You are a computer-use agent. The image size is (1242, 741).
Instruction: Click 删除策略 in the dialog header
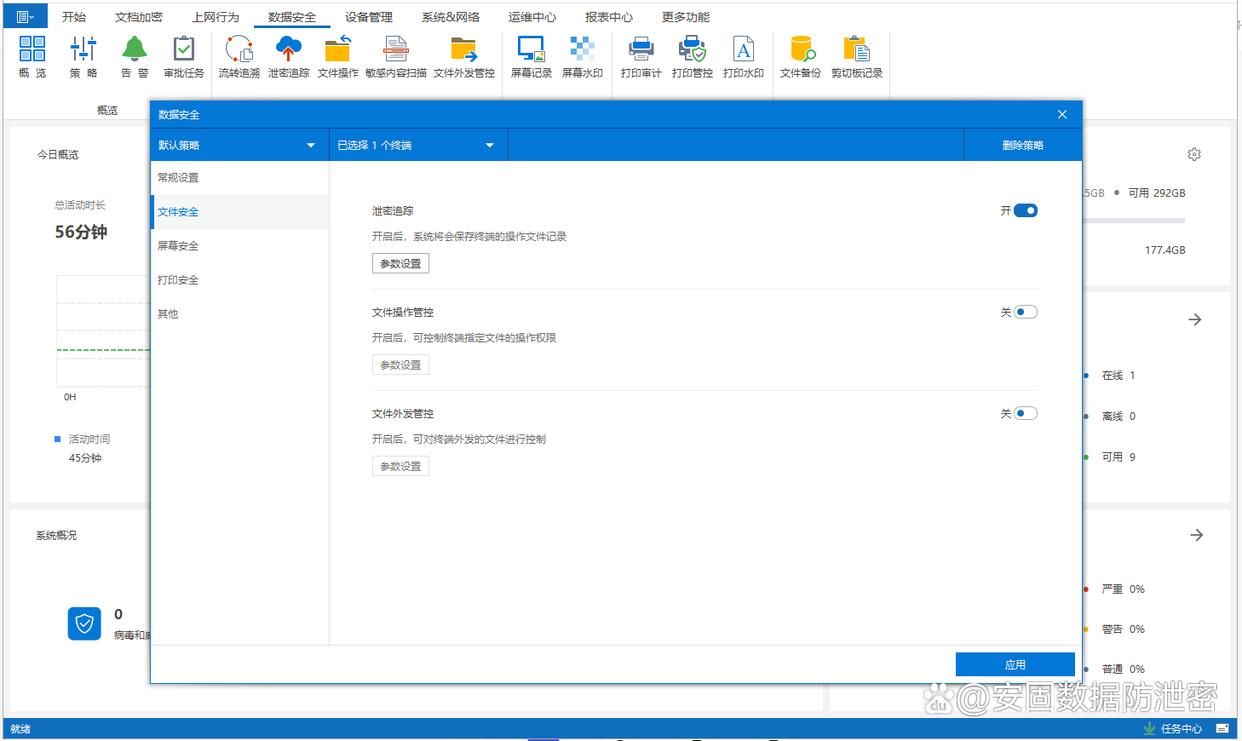(x=1022, y=145)
